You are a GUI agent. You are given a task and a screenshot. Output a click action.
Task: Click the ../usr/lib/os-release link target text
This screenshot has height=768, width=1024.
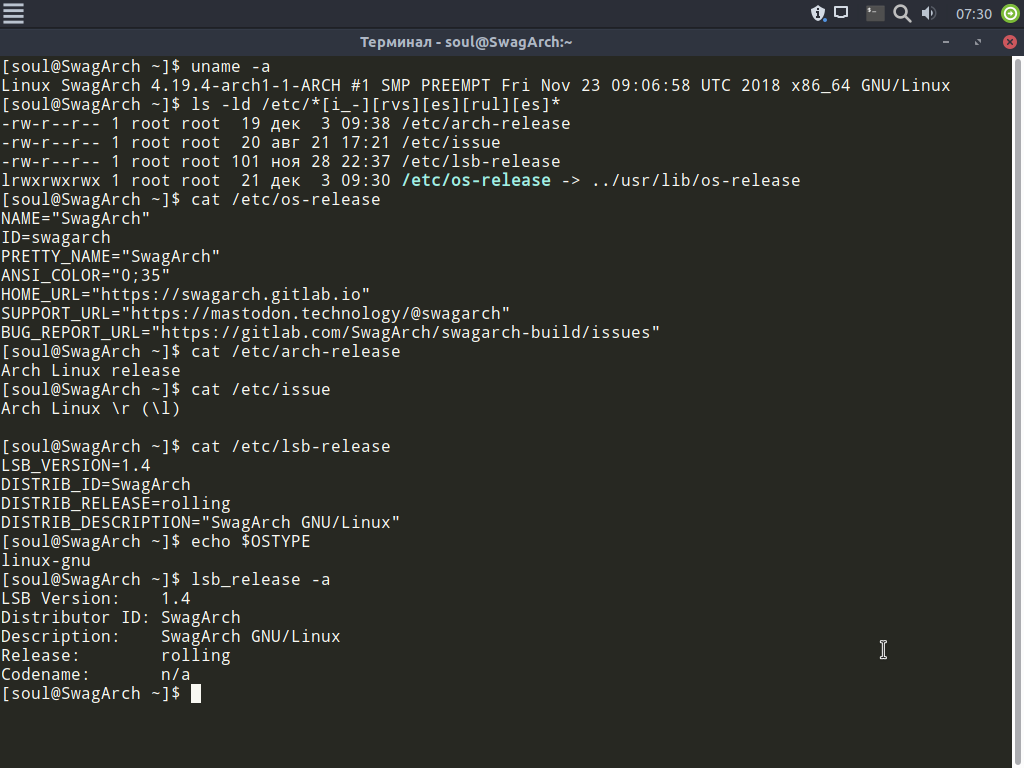point(696,180)
